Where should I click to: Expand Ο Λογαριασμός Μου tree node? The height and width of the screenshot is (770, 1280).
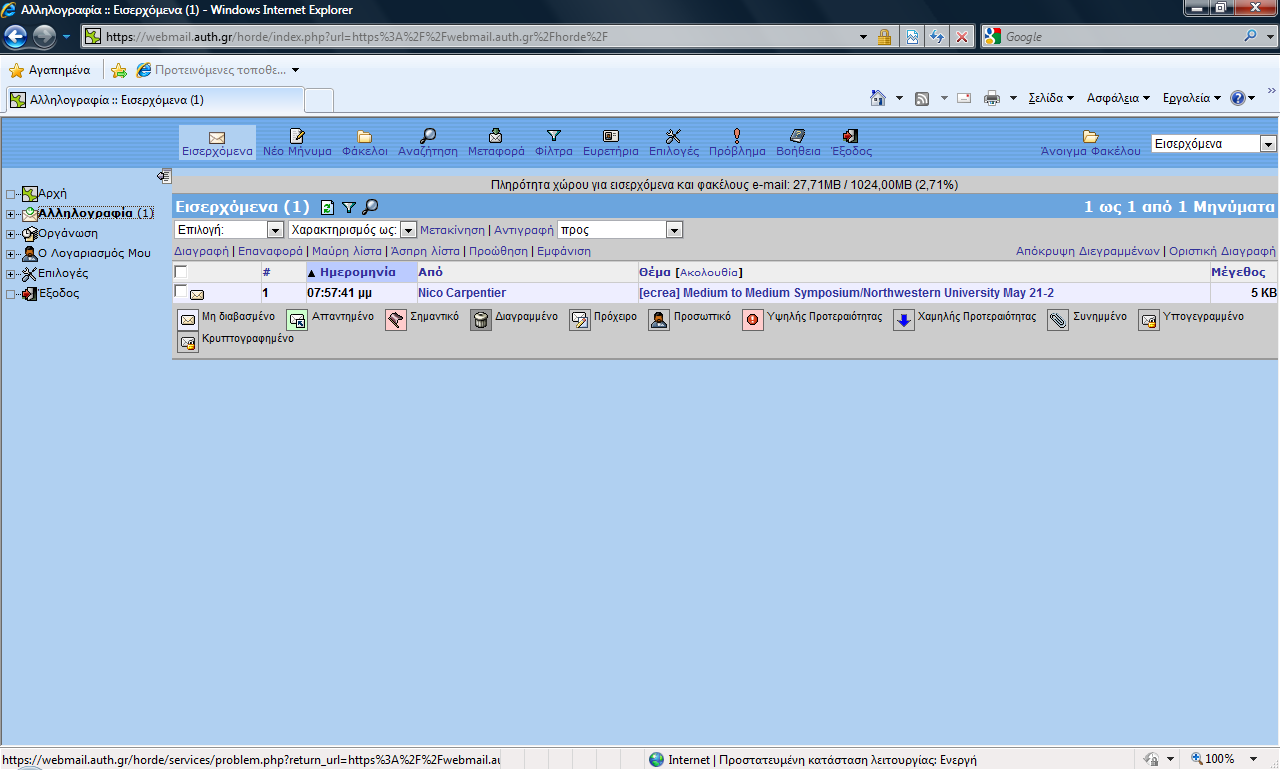tap(10, 254)
